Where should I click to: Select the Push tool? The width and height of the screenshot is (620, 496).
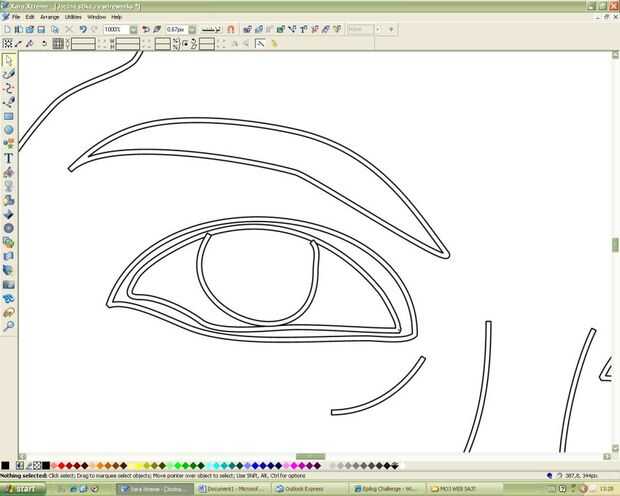click(x=8, y=312)
